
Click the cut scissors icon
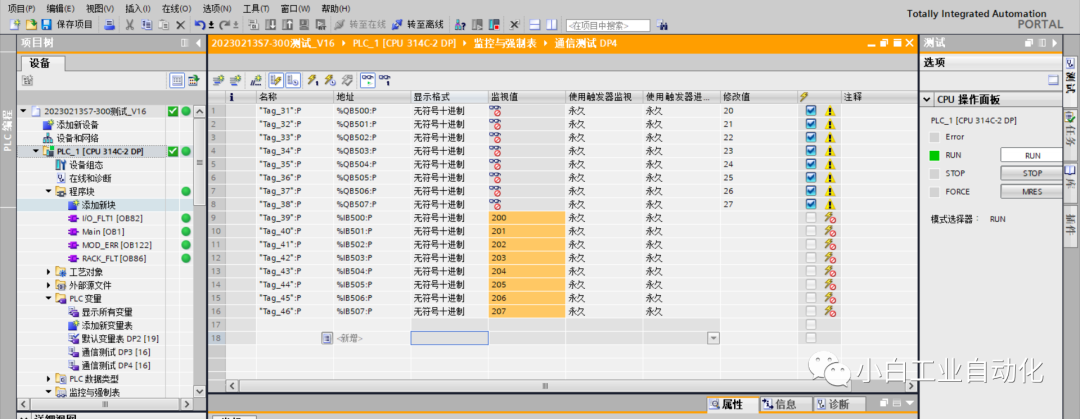coord(129,25)
